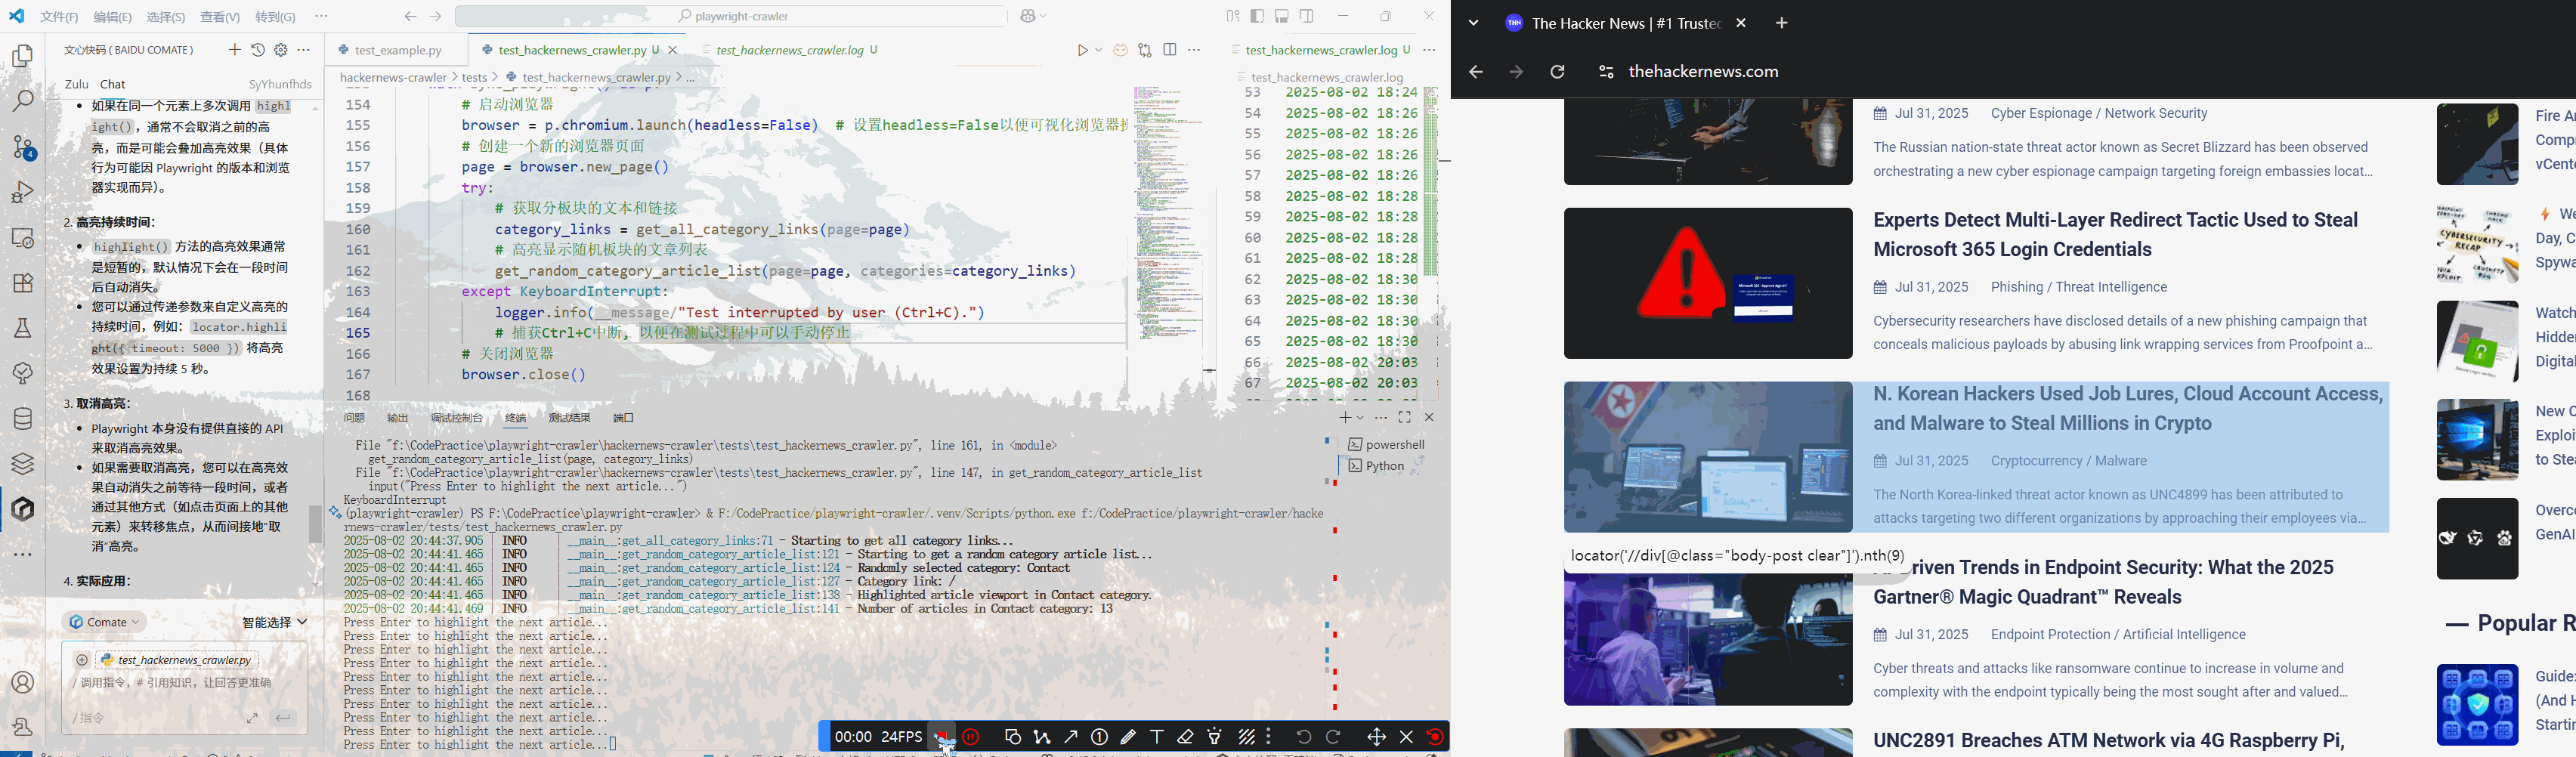Undo last annotation in recorder toolbar
Viewport: 2576px width, 757px height.
click(1303, 737)
